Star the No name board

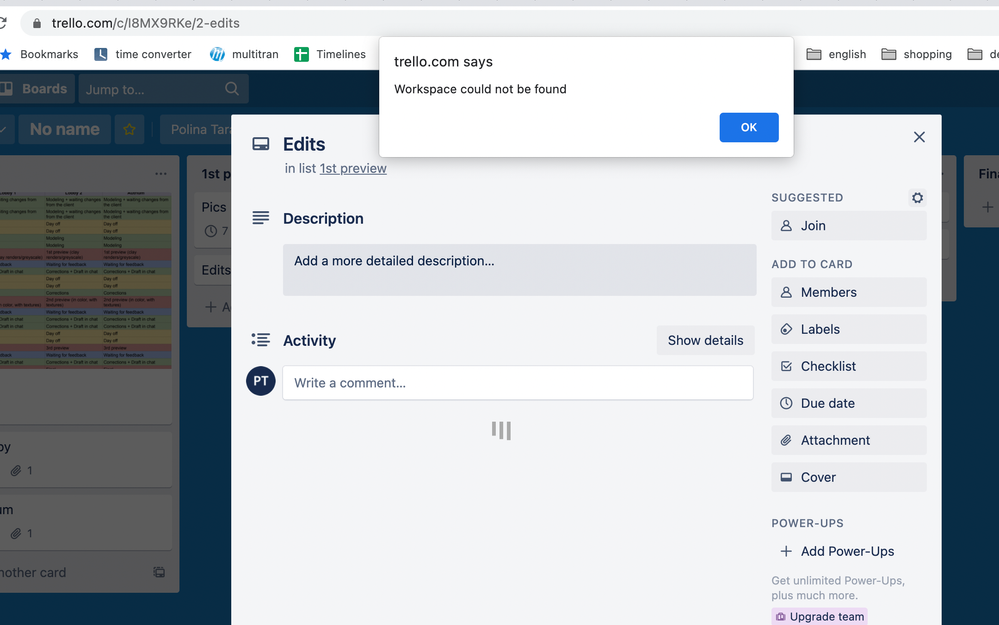tap(129, 129)
